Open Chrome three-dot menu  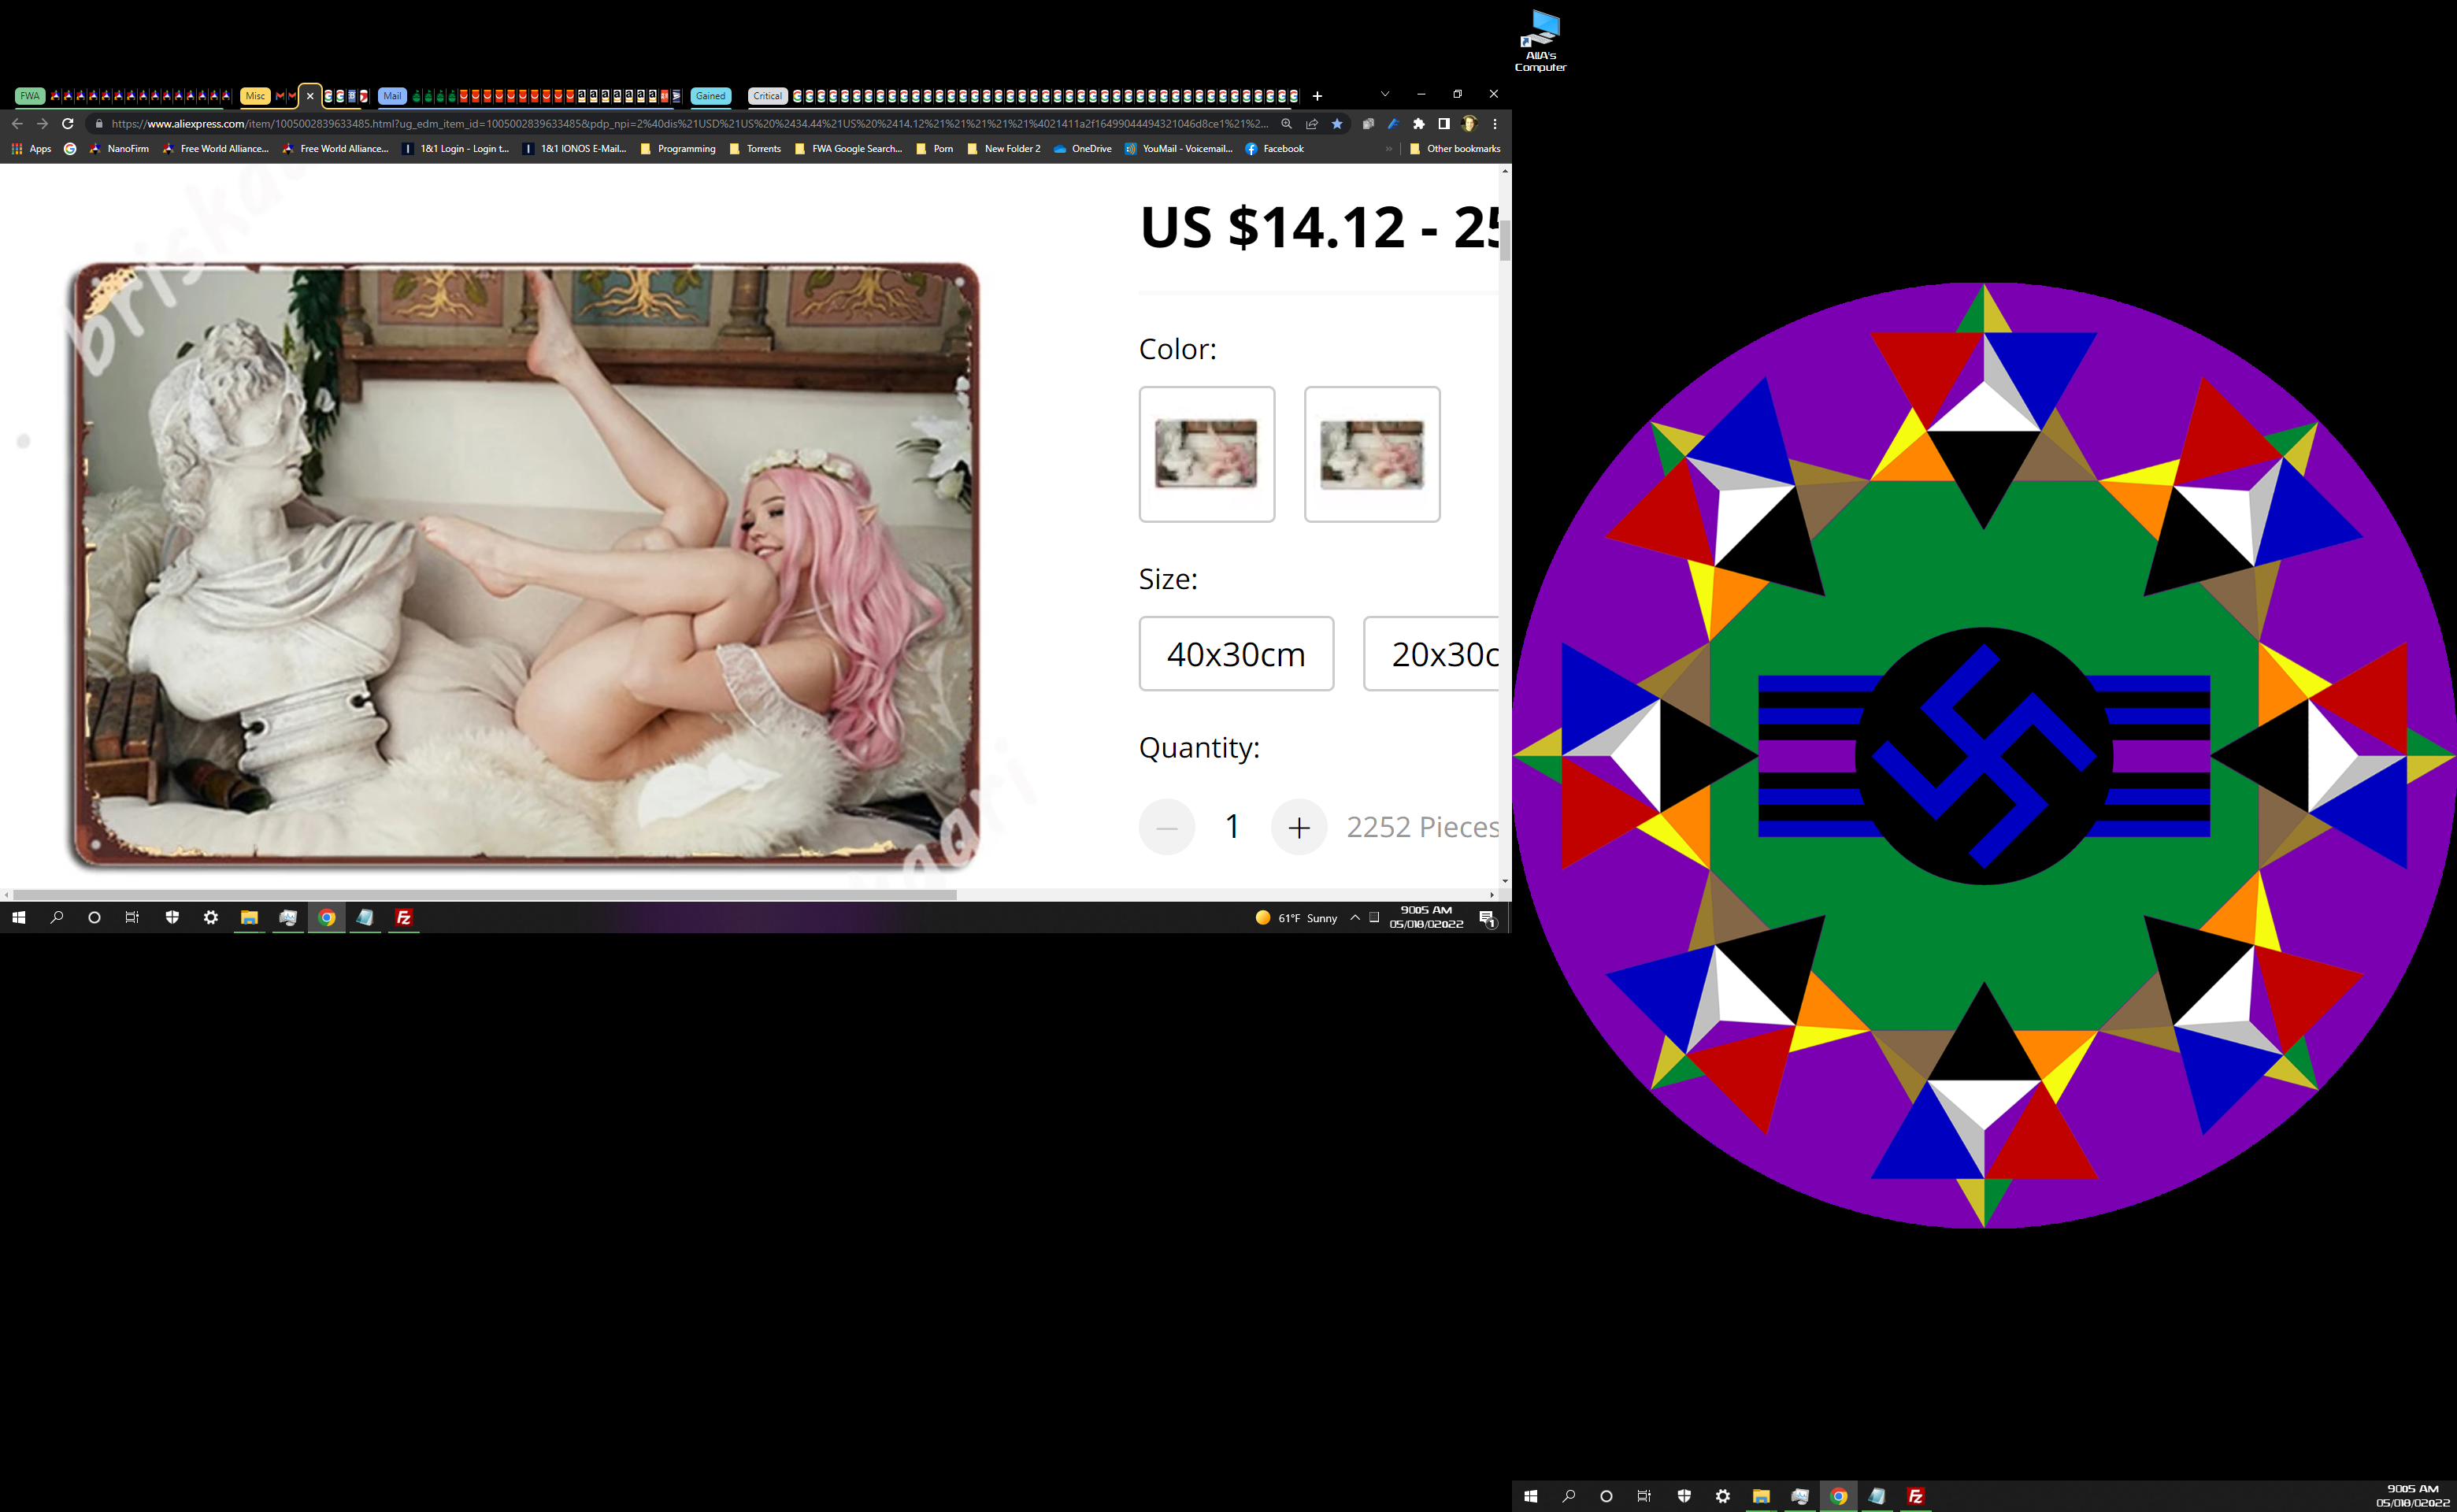1495,124
